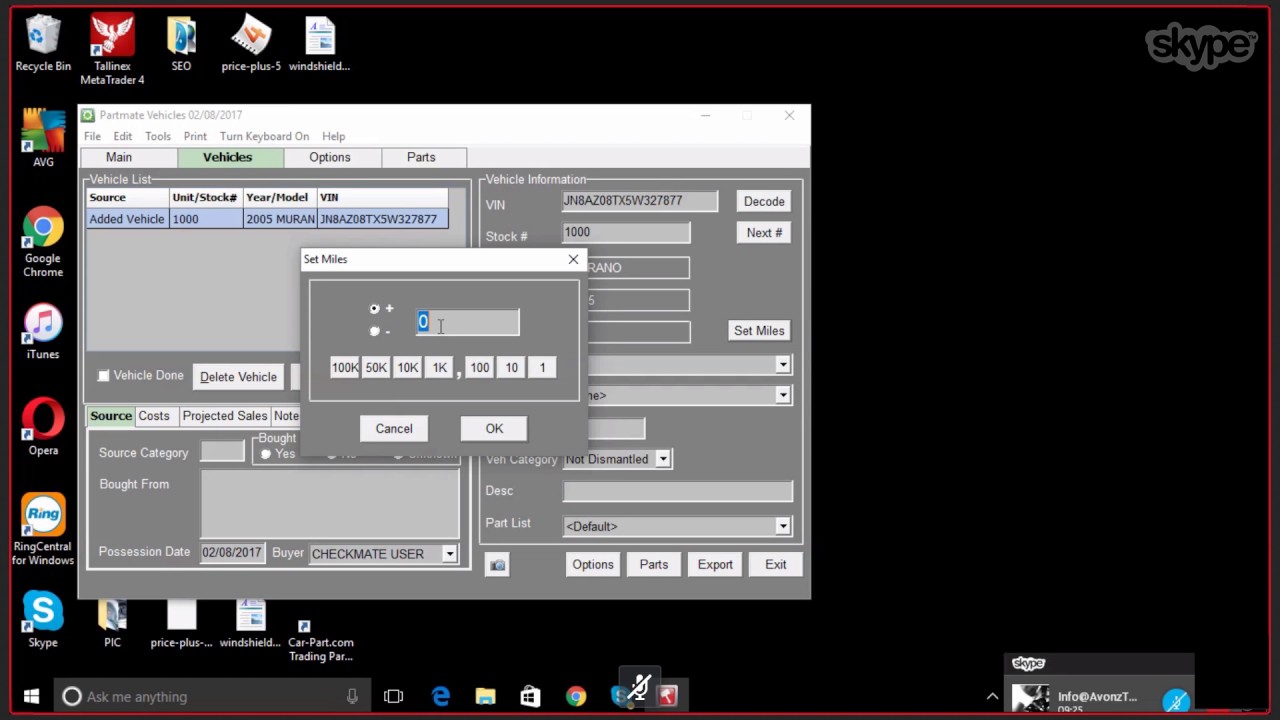Confirm Set Miles with OK
The width and height of the screenshot is (1280, 720).
[494, 429]
